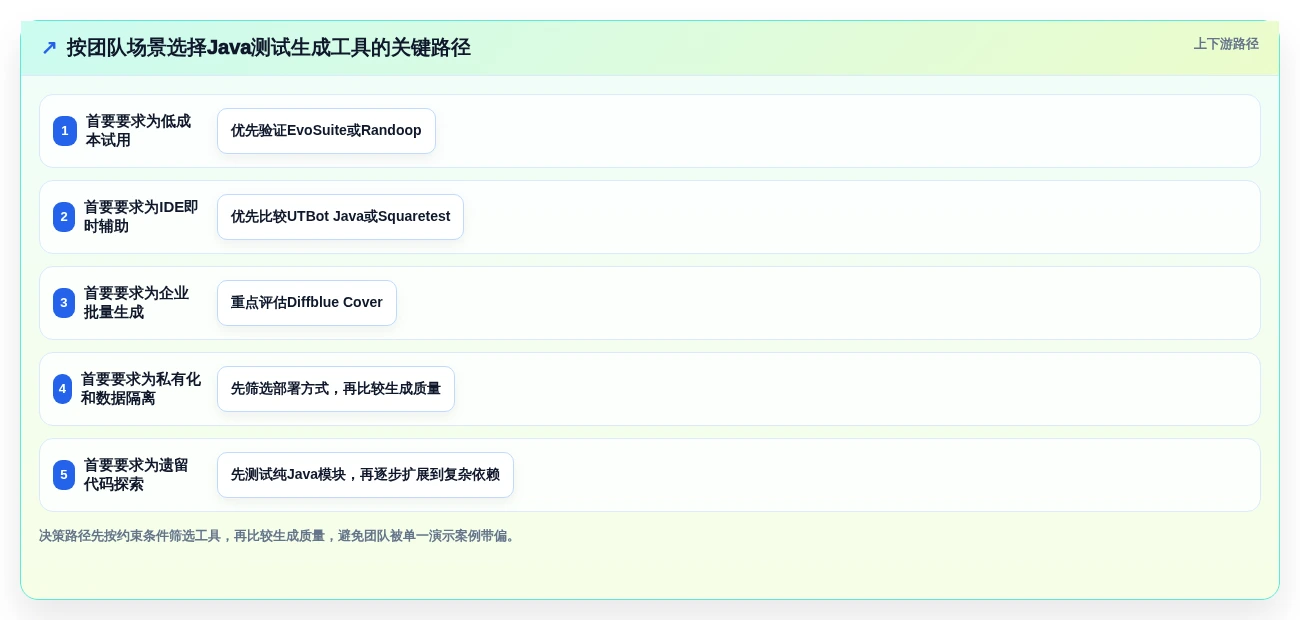
Task: Click the arrow icon beside the title
Action: click(x=49, y=48)
